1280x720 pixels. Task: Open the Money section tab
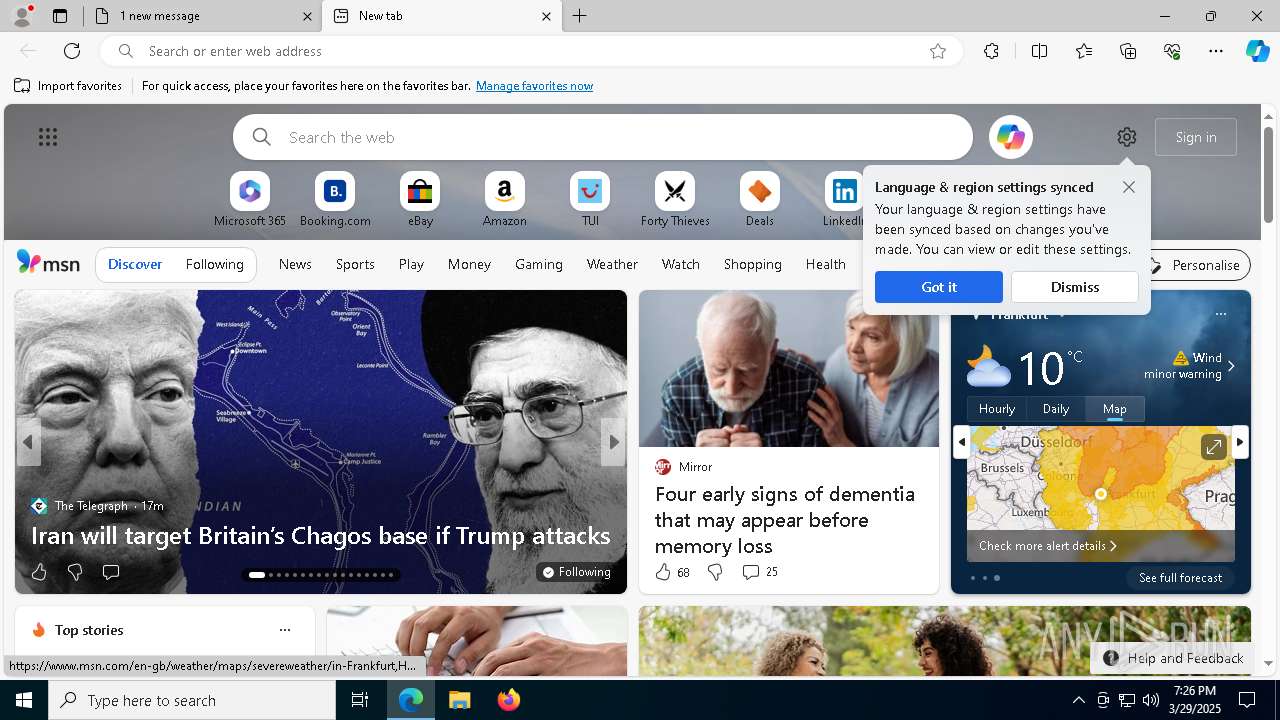click(469, 264)
